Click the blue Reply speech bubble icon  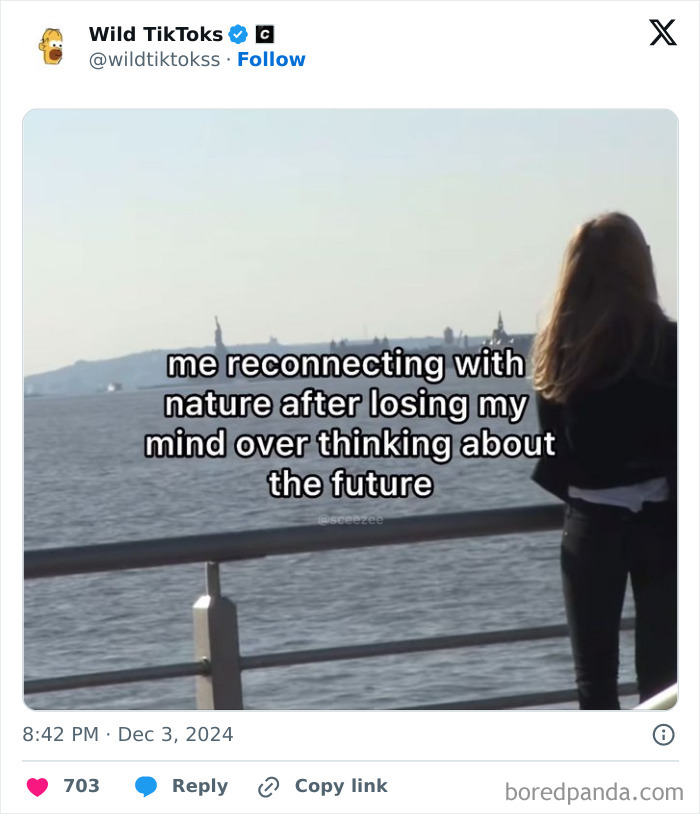(x=148, y=786)
